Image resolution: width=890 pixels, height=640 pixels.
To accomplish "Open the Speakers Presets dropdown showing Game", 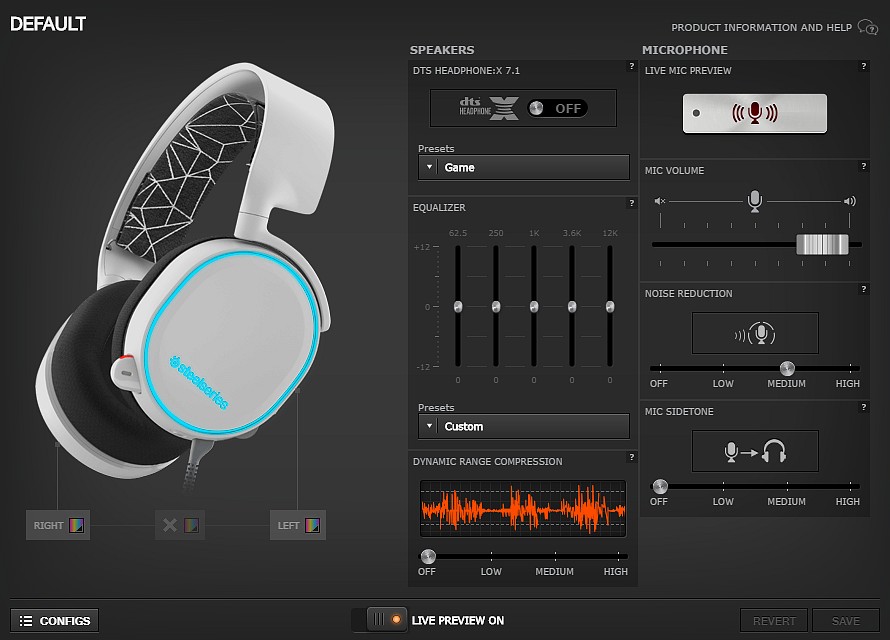I will [x=522, y=167].
